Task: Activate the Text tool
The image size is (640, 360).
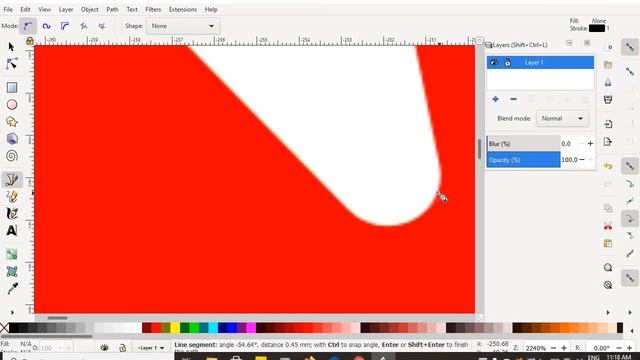Action: tap(11, 230)
